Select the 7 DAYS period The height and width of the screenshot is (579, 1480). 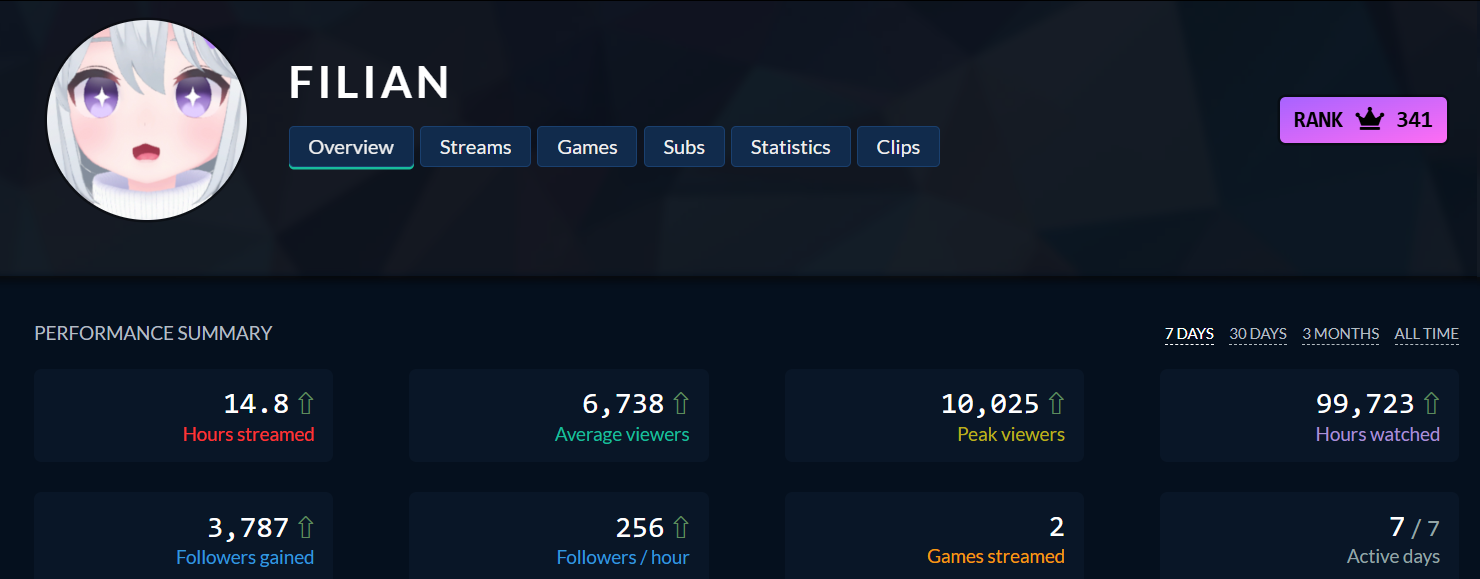click(1189, 334)
